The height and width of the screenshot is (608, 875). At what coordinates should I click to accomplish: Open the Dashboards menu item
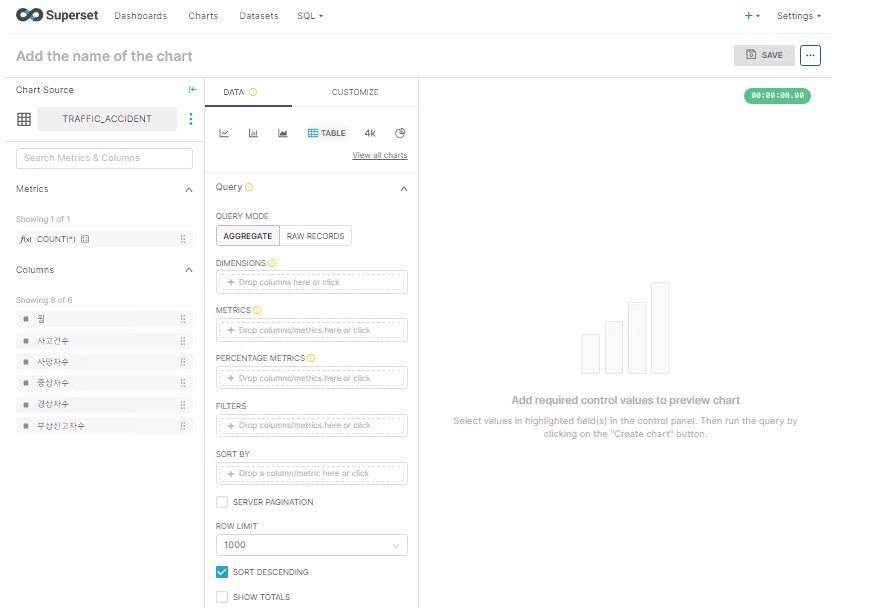(141, 16)
